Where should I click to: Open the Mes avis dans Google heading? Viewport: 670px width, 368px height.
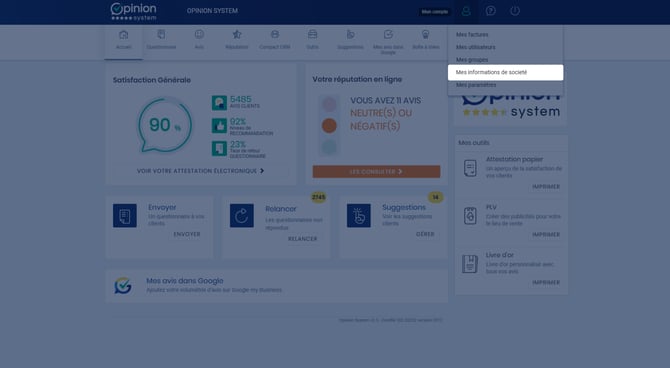[x=185, y=281]
